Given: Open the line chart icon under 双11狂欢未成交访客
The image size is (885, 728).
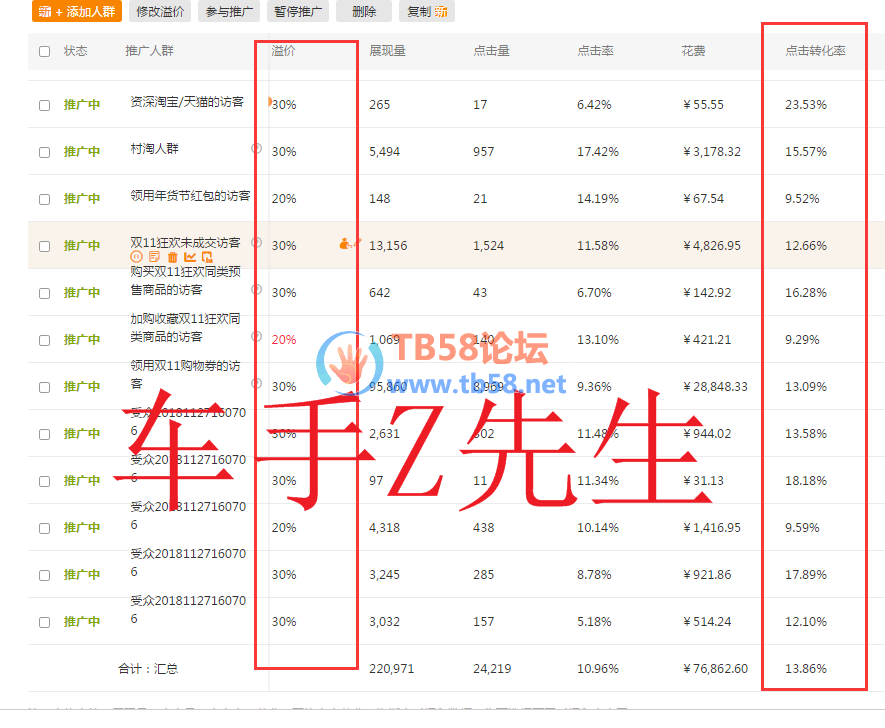Looking at the screenshot, I should coord(190,257).
